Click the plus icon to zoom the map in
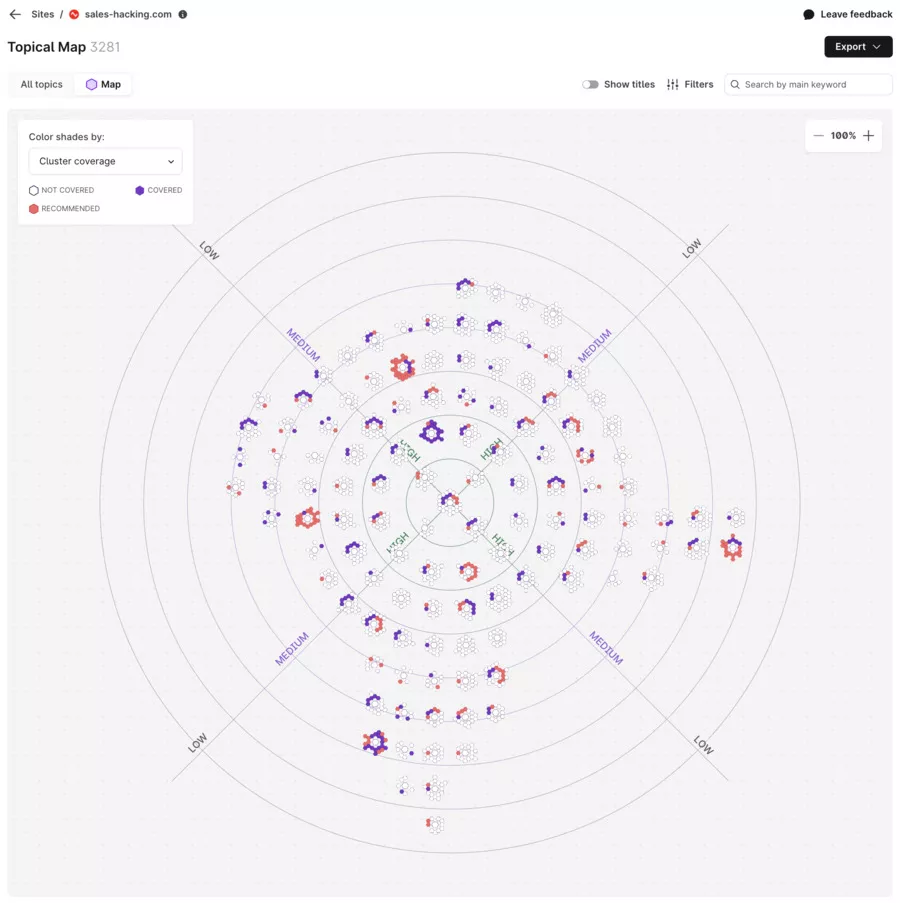Image resolution: width=900 pixels, height=903 pixels. tap(869, 135)
